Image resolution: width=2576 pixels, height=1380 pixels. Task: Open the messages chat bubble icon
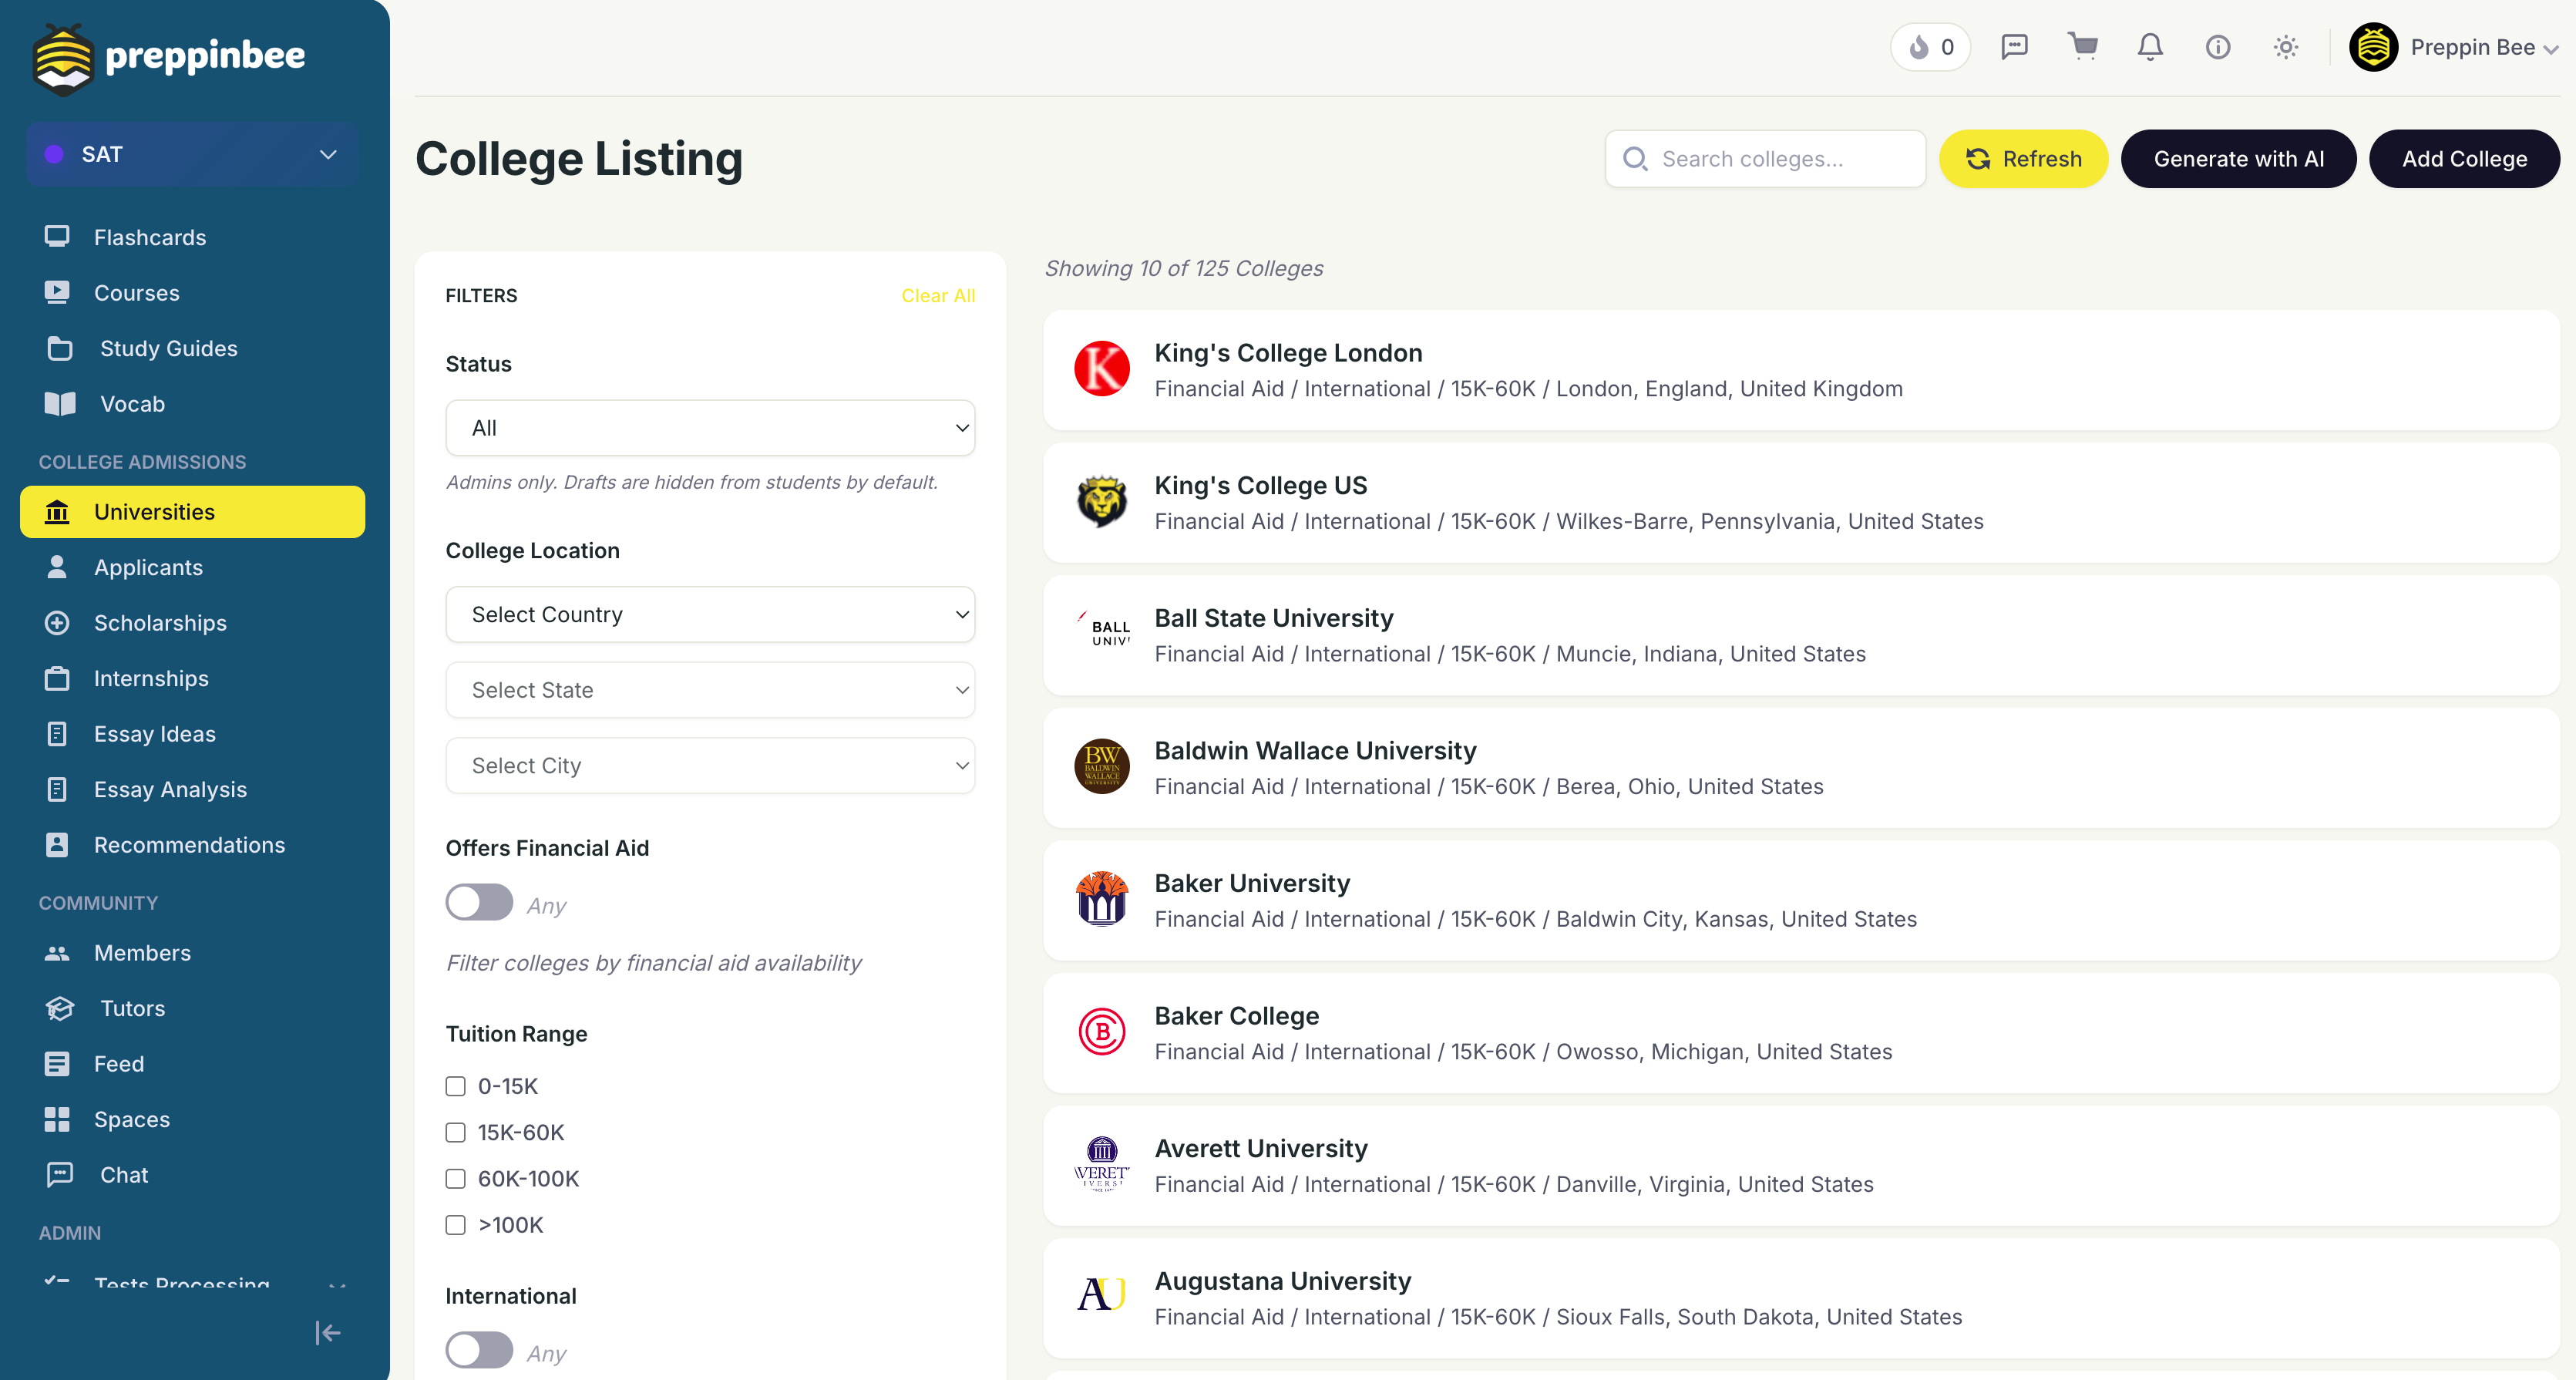click(x=2014, y=47)
